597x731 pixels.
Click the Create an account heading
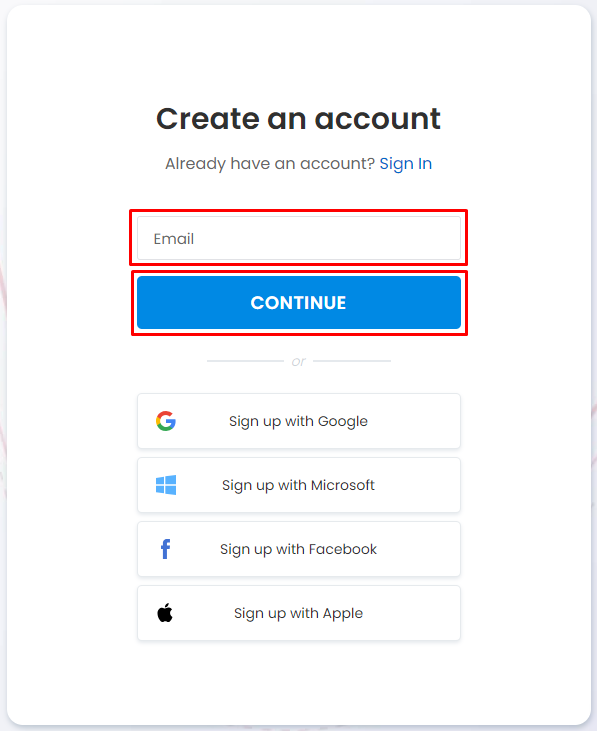298,118
